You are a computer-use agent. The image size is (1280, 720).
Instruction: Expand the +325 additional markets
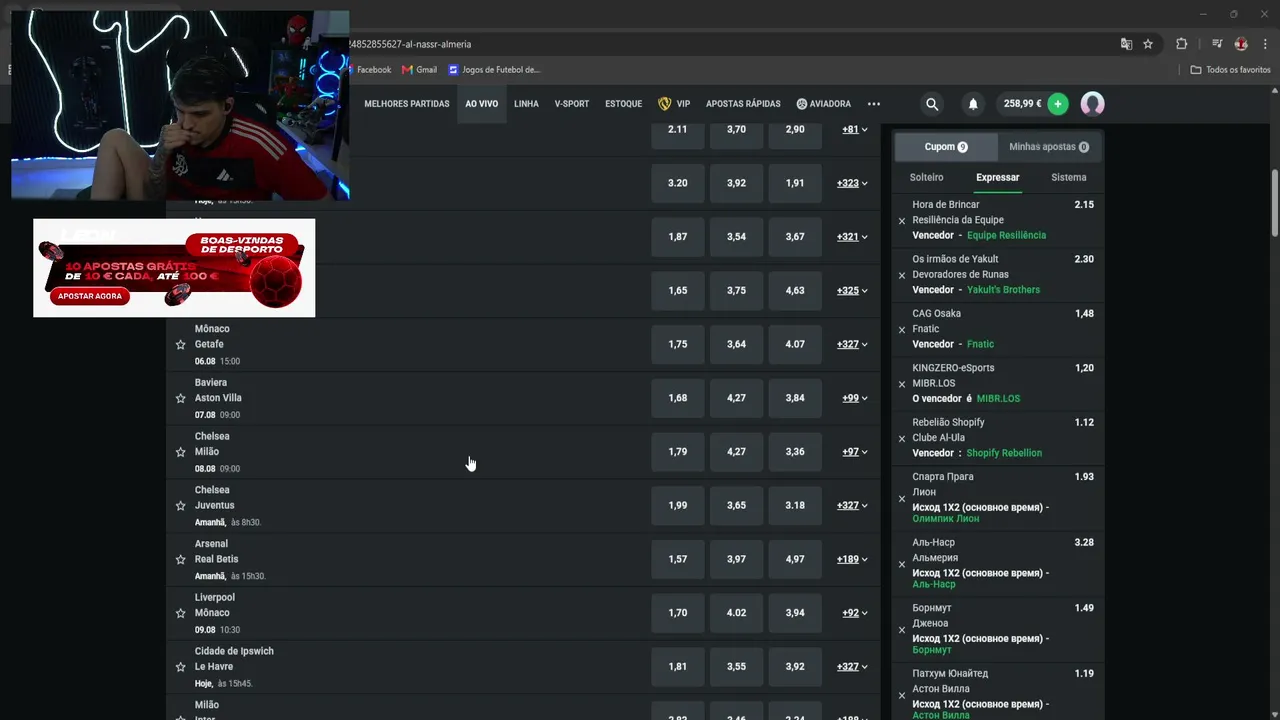pos(852,291)
